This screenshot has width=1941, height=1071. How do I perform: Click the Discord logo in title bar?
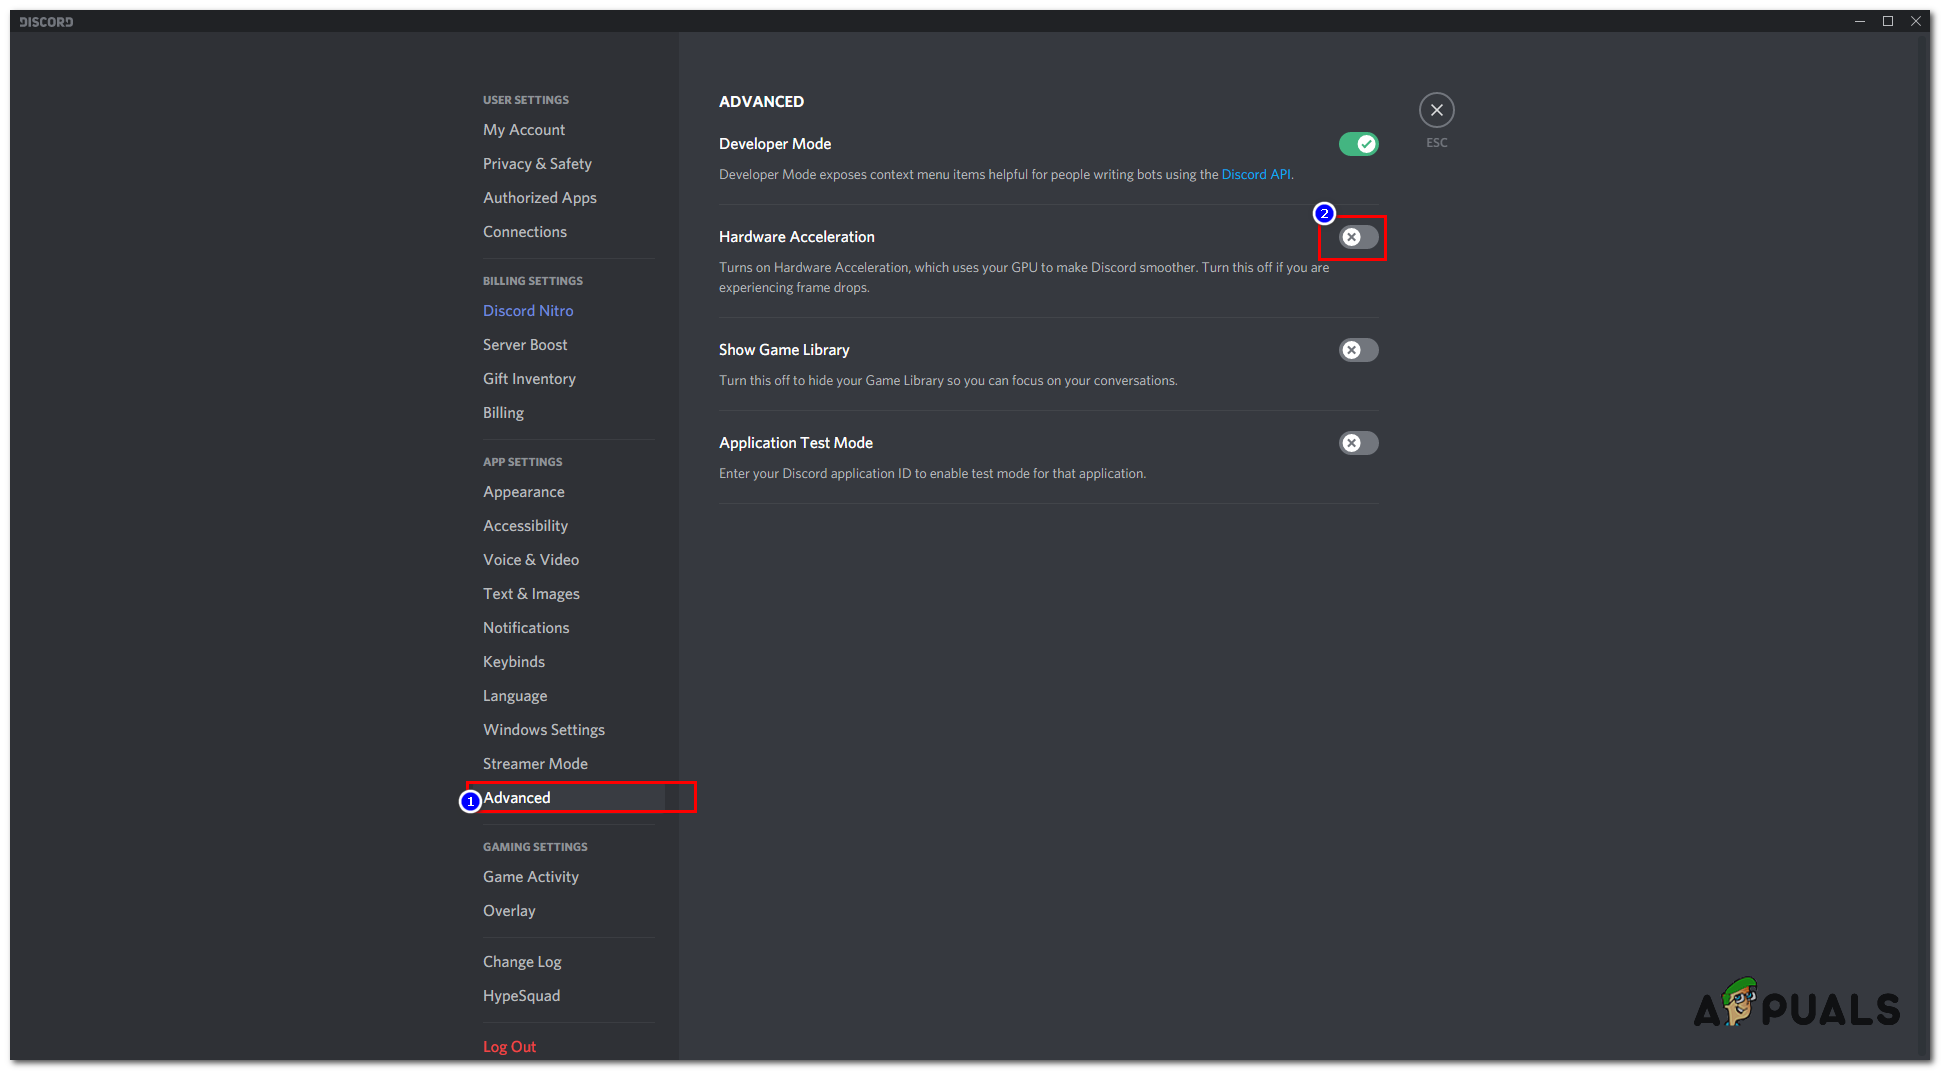click(46, 21)
